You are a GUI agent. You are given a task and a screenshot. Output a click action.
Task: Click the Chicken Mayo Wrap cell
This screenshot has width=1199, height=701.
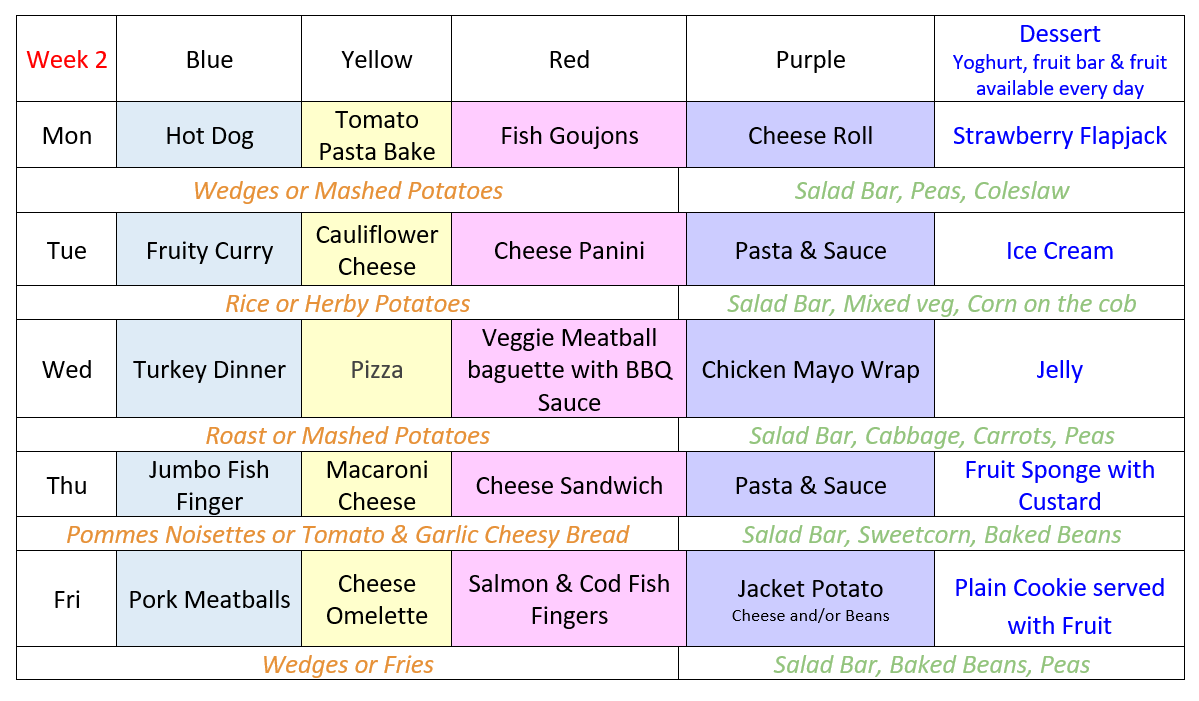(810, 369)
